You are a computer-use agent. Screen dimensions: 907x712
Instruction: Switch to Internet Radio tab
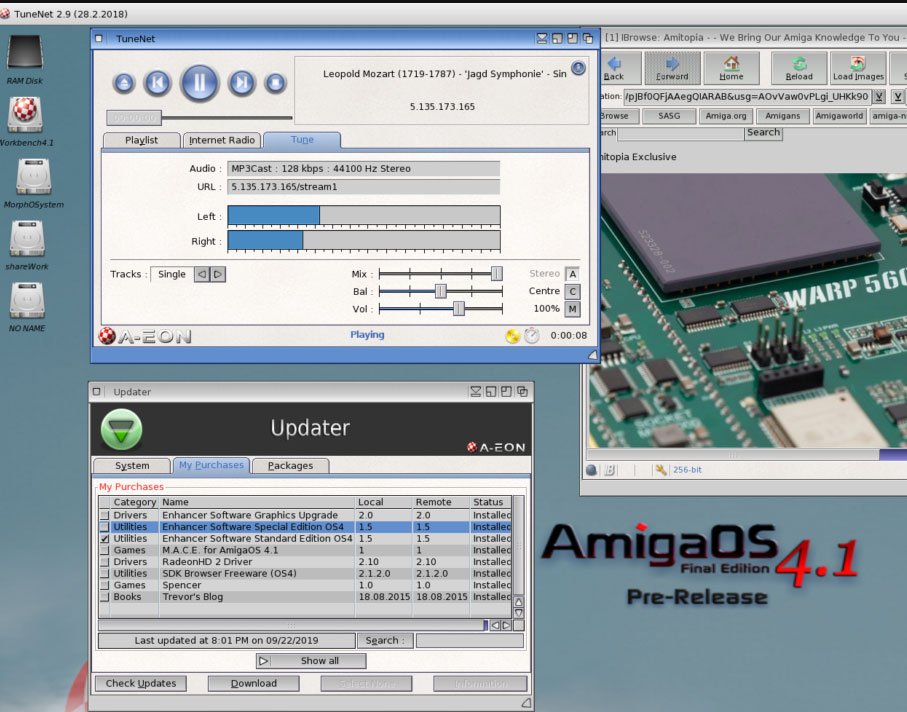[x=222, y=140]
